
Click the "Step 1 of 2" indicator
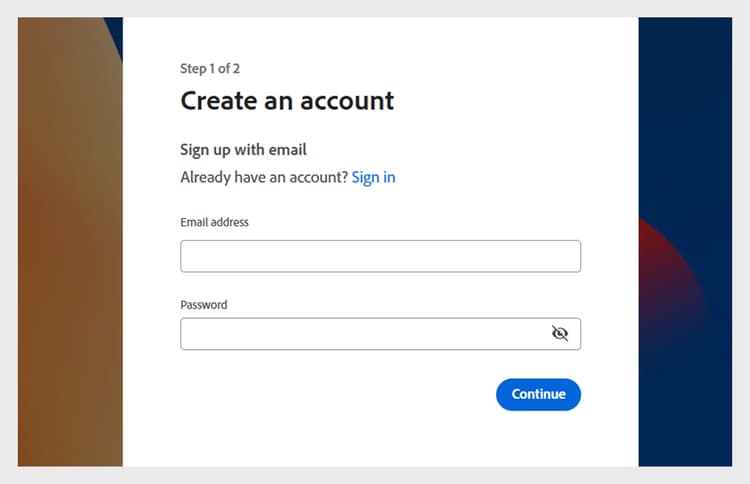[210, 69]
